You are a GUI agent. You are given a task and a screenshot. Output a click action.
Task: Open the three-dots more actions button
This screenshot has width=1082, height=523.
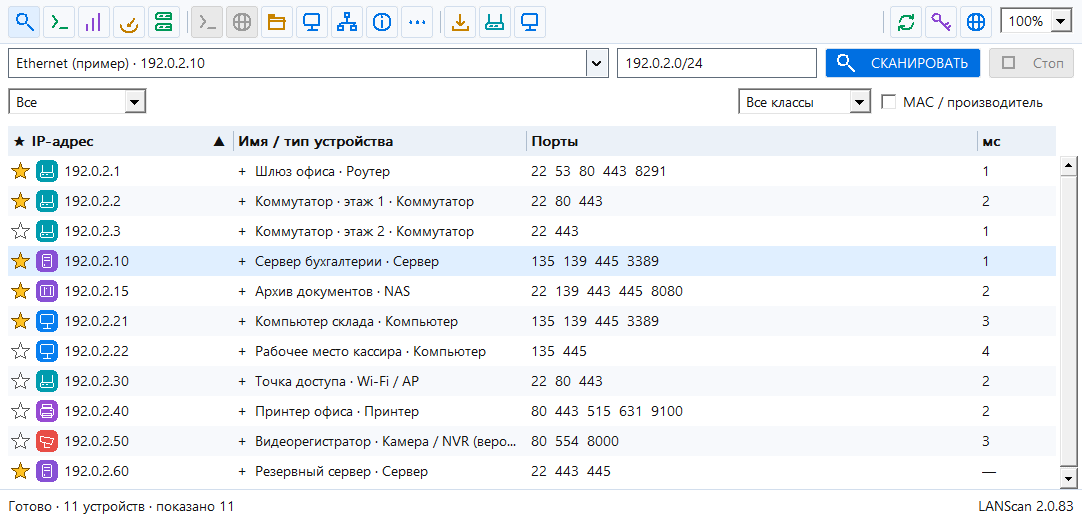pos(417,22)
